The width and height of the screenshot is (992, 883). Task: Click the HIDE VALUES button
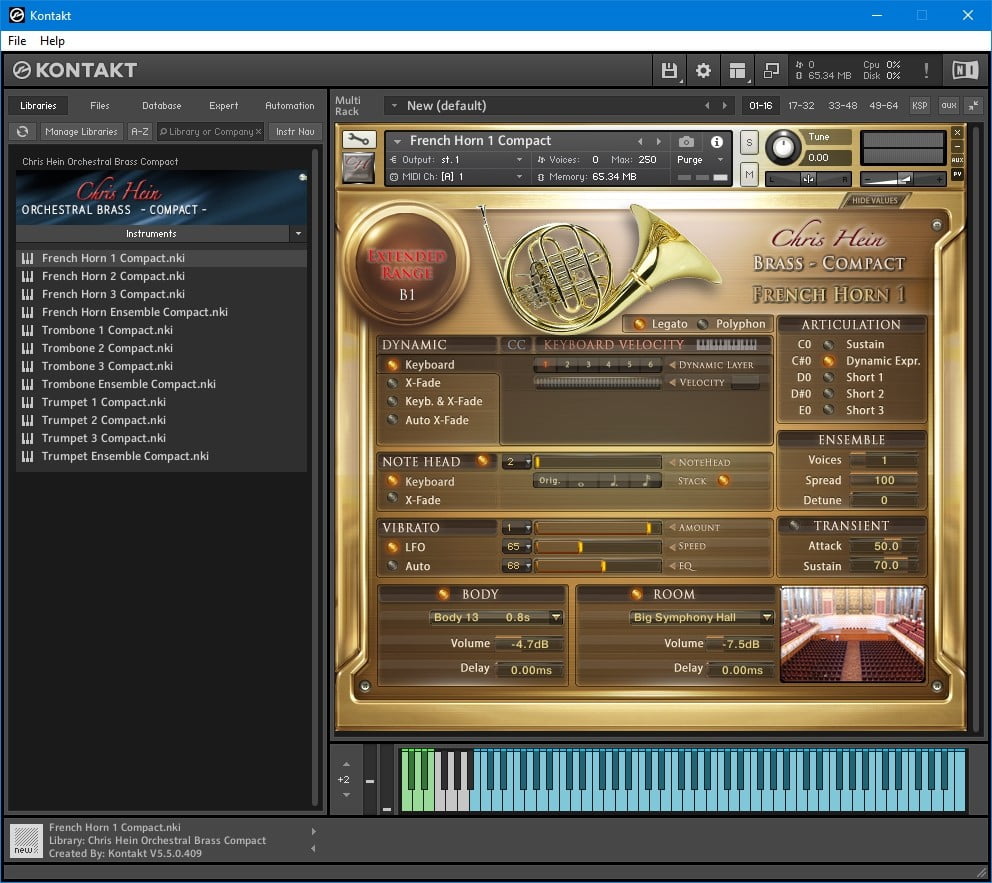point(874,201)
